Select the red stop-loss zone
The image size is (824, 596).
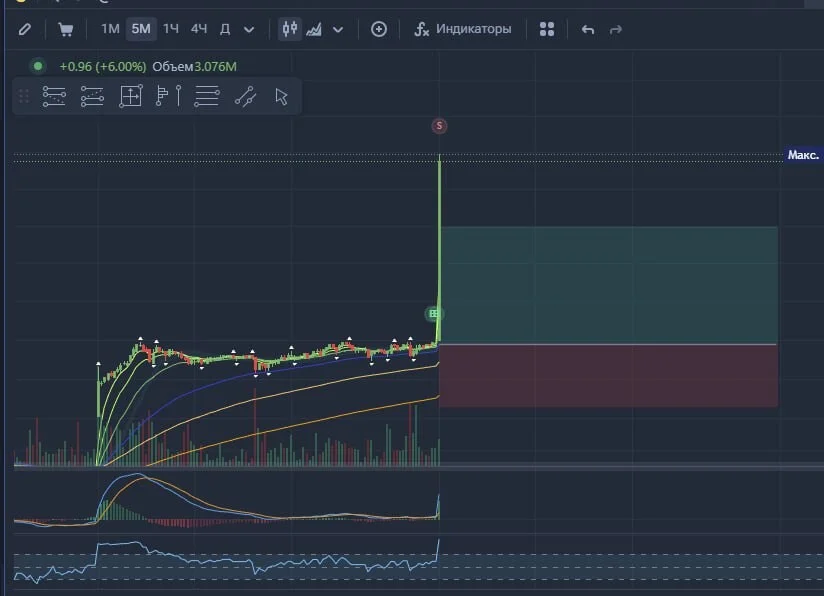tap(609, 376)
